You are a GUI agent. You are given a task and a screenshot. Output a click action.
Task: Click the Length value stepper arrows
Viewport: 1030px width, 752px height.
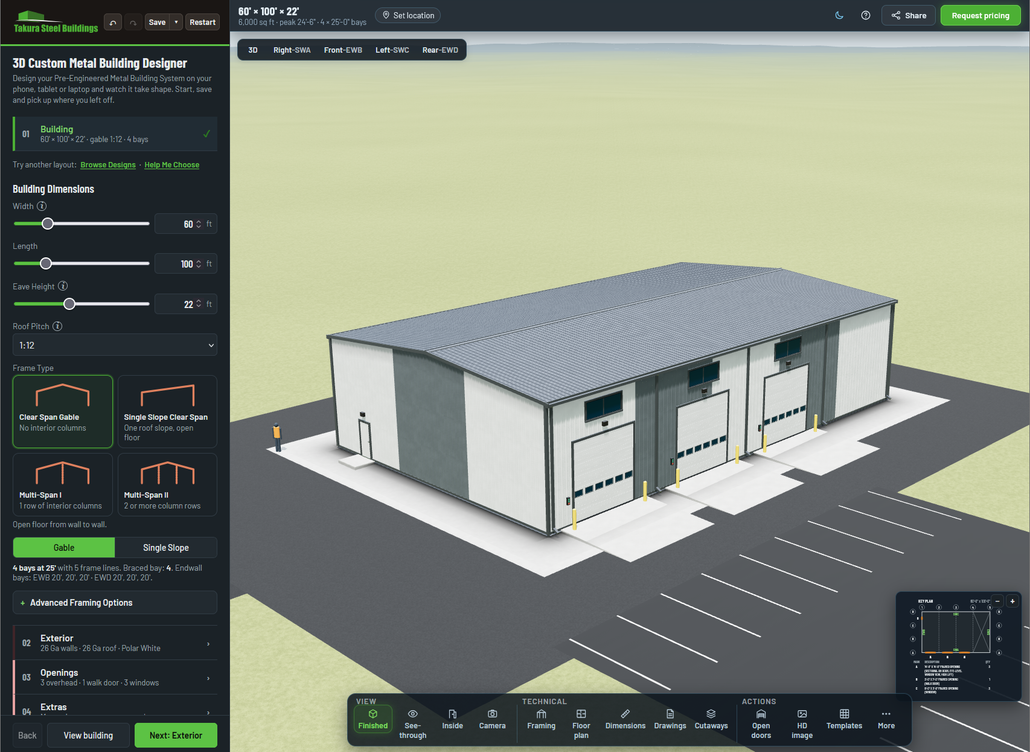click(198, 264)
